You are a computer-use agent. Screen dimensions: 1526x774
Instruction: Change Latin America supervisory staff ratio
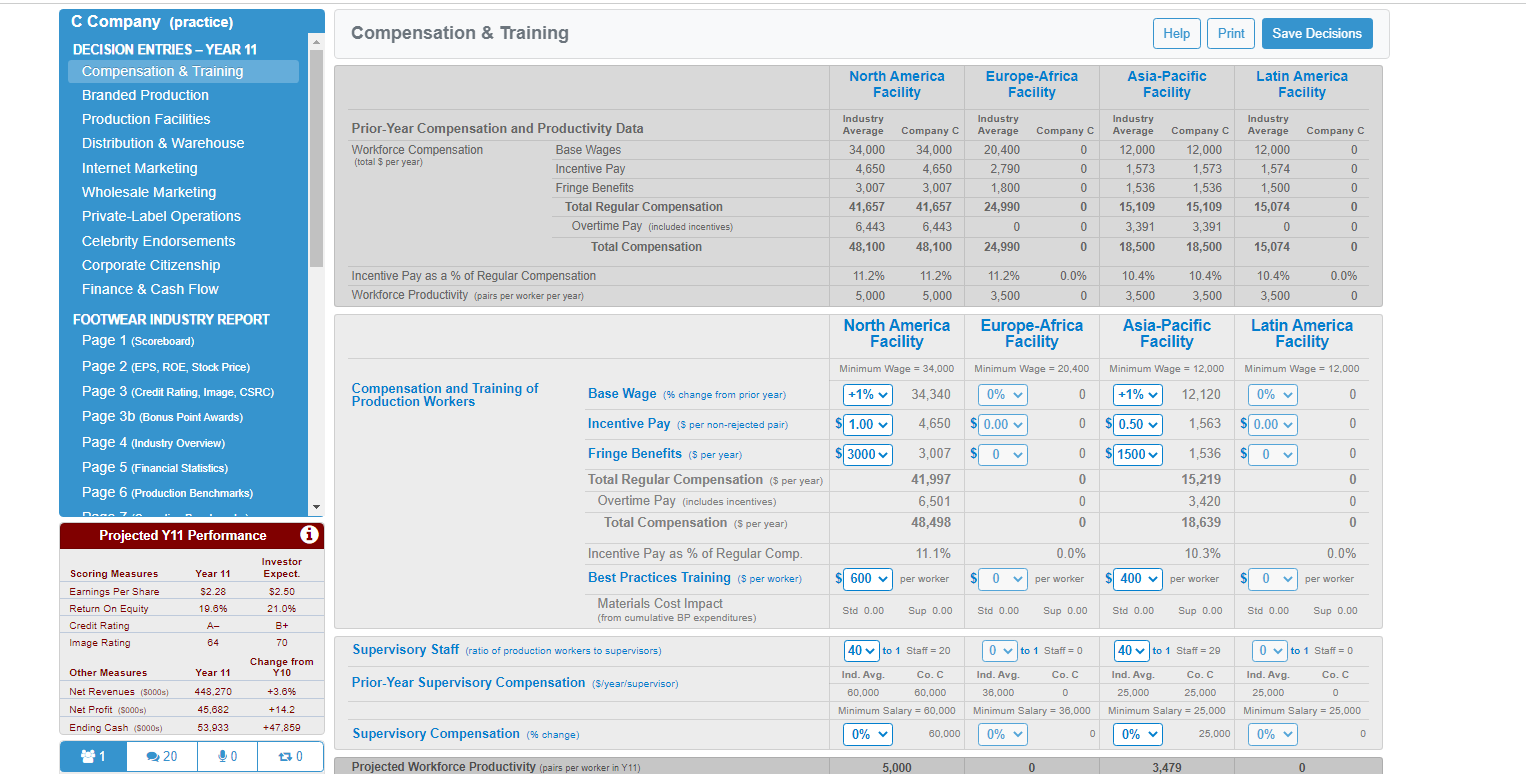(1270, 651)
